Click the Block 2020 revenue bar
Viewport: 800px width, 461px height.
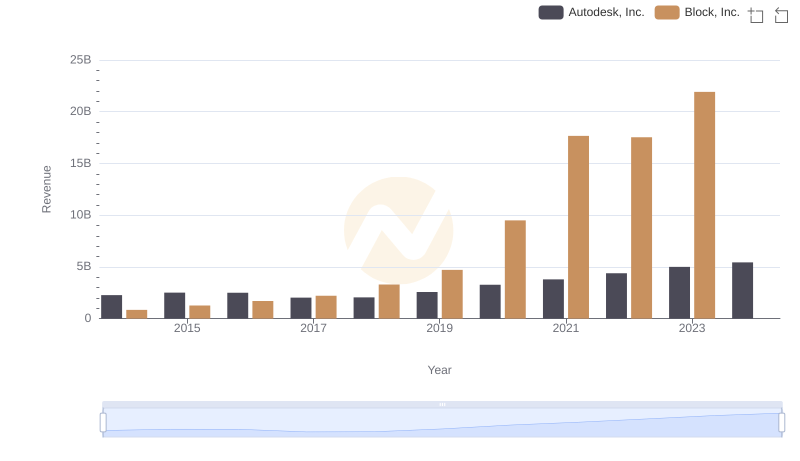pos(515,269)
